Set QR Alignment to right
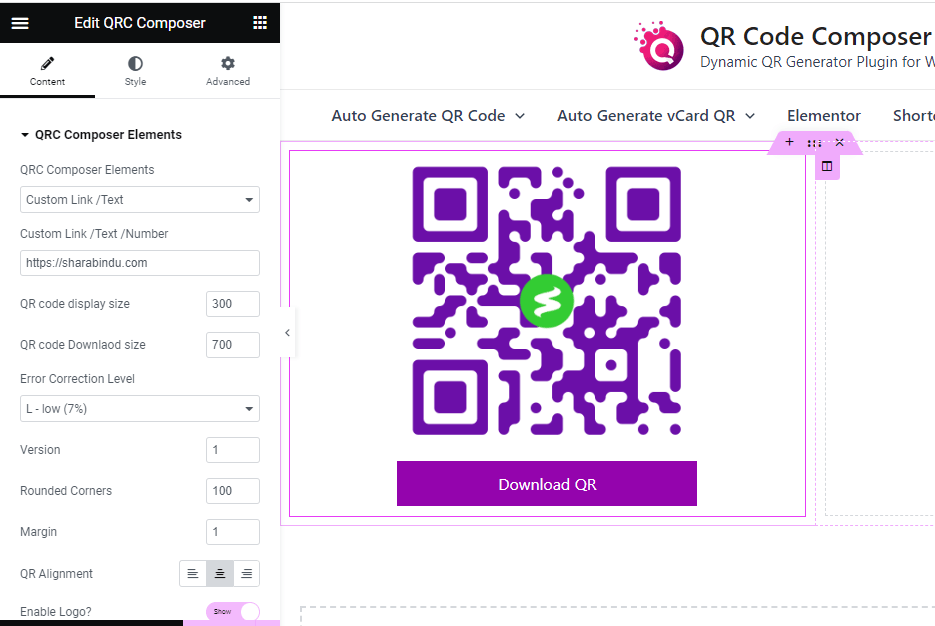Viewport: 935px width, 626px height. tap(246, 573)
